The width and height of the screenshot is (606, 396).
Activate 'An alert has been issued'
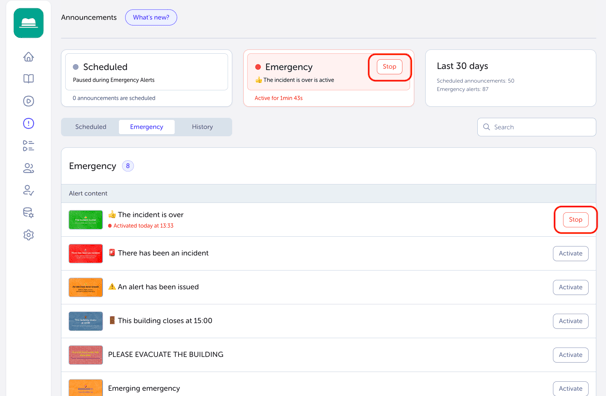pos(571,287)
